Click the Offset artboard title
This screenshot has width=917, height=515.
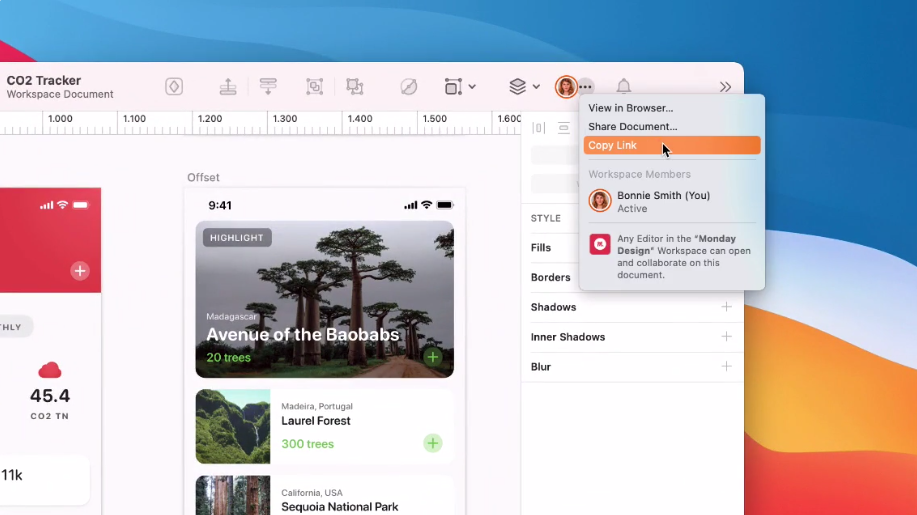pyautogui.click(x=203, y=178)
